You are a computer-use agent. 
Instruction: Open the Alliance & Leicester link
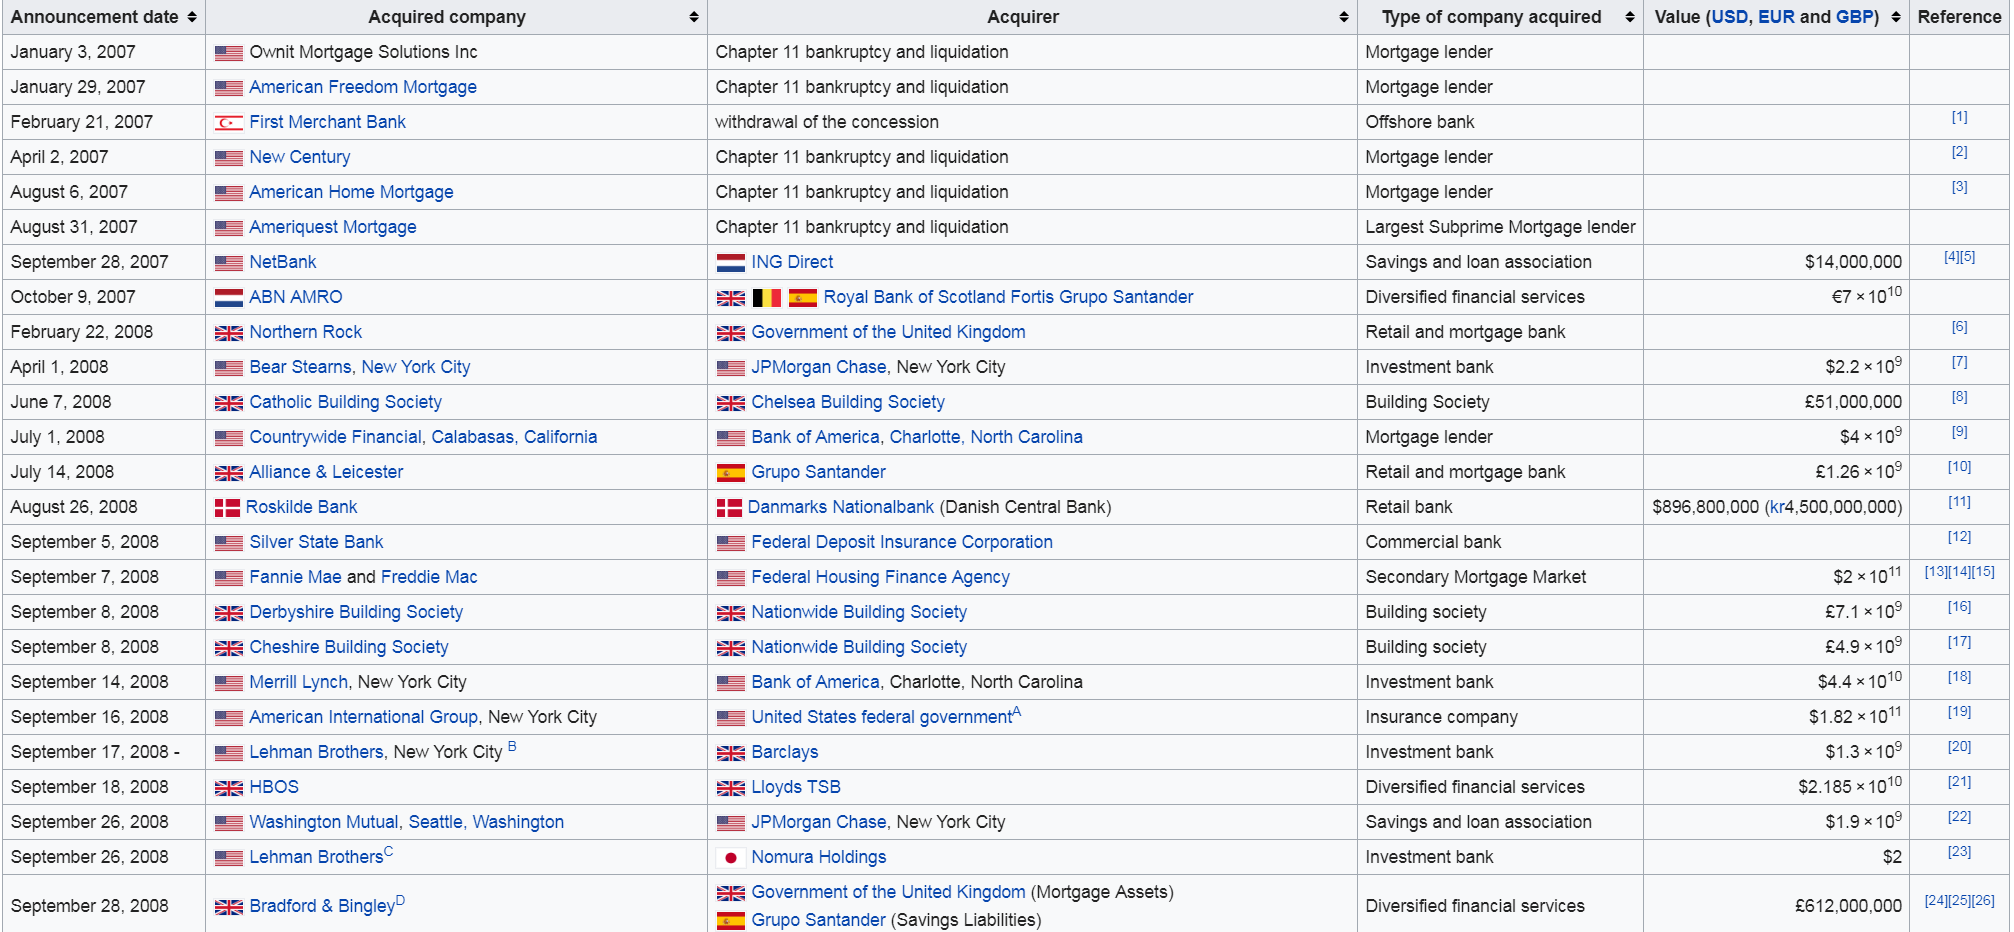[x=327, y=472]
